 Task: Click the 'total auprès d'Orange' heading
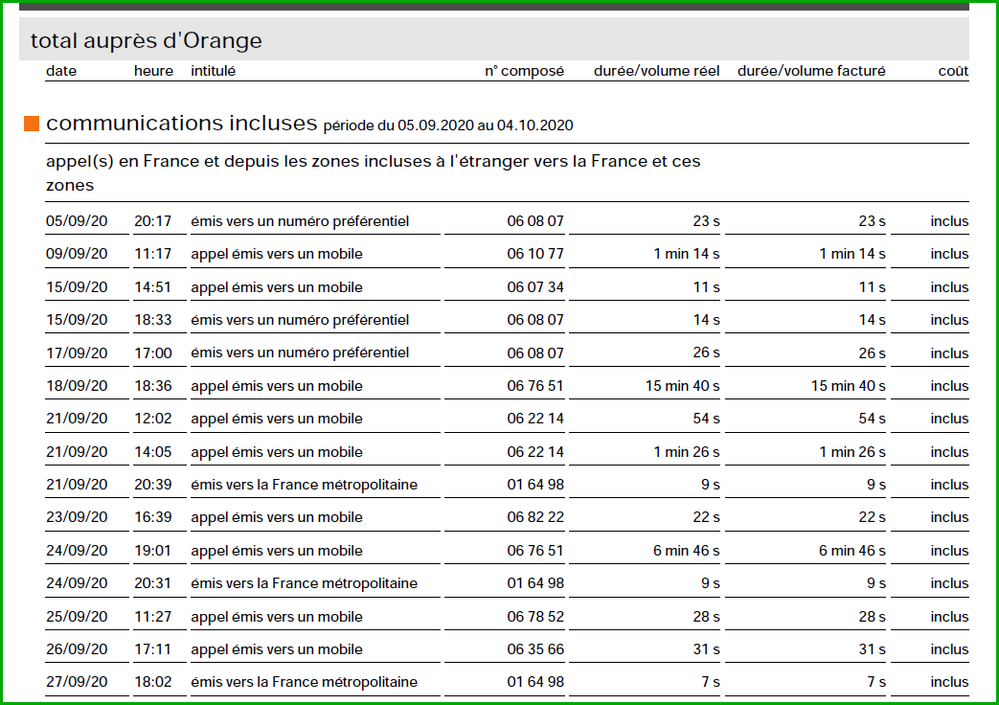(146, 41)
